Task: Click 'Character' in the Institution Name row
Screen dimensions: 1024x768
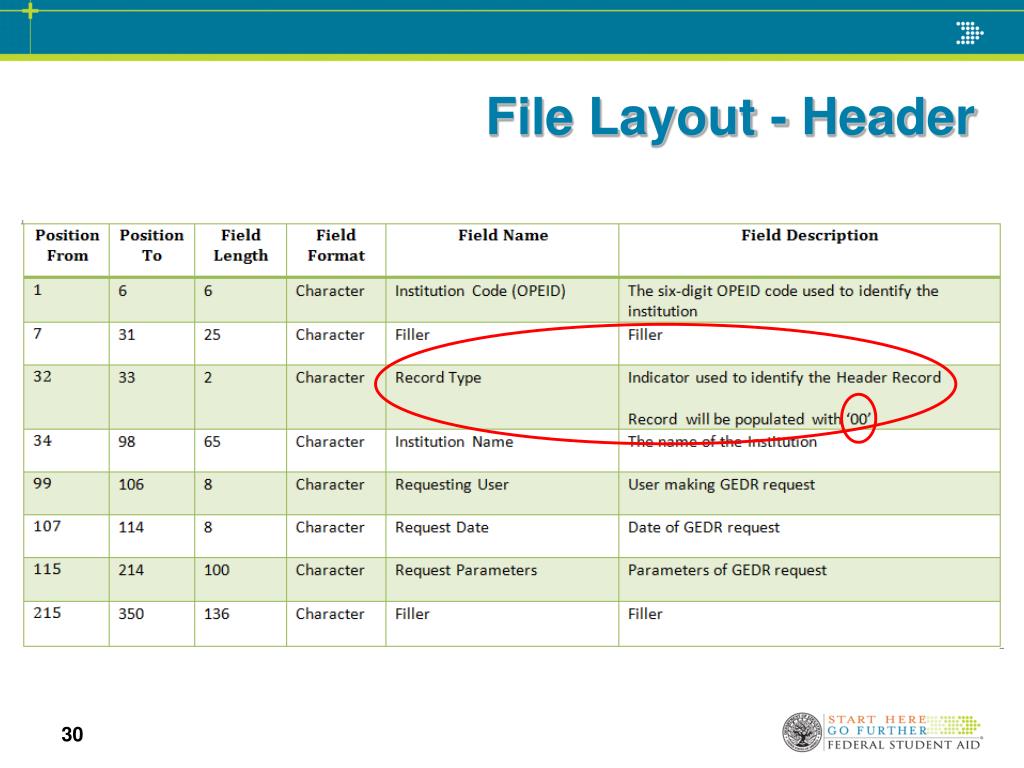Action: click(330, 442)
